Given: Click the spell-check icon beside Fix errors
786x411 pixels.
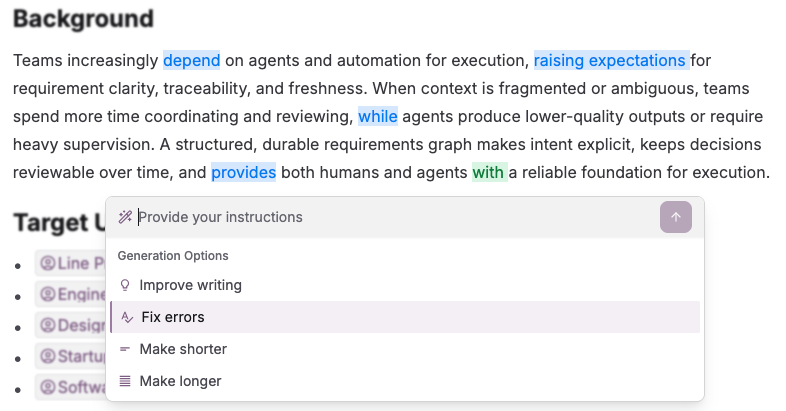Looking at the screenshot, I should click(126, 317).
